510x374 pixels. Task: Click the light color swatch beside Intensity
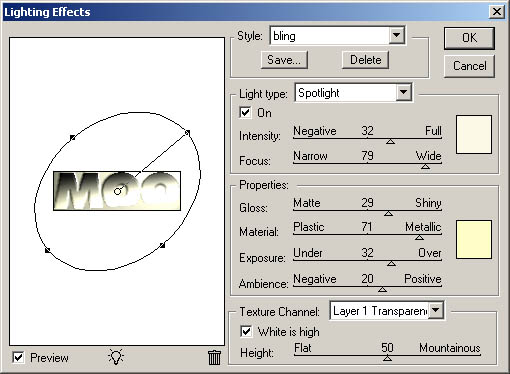click(x=474, y=134)
